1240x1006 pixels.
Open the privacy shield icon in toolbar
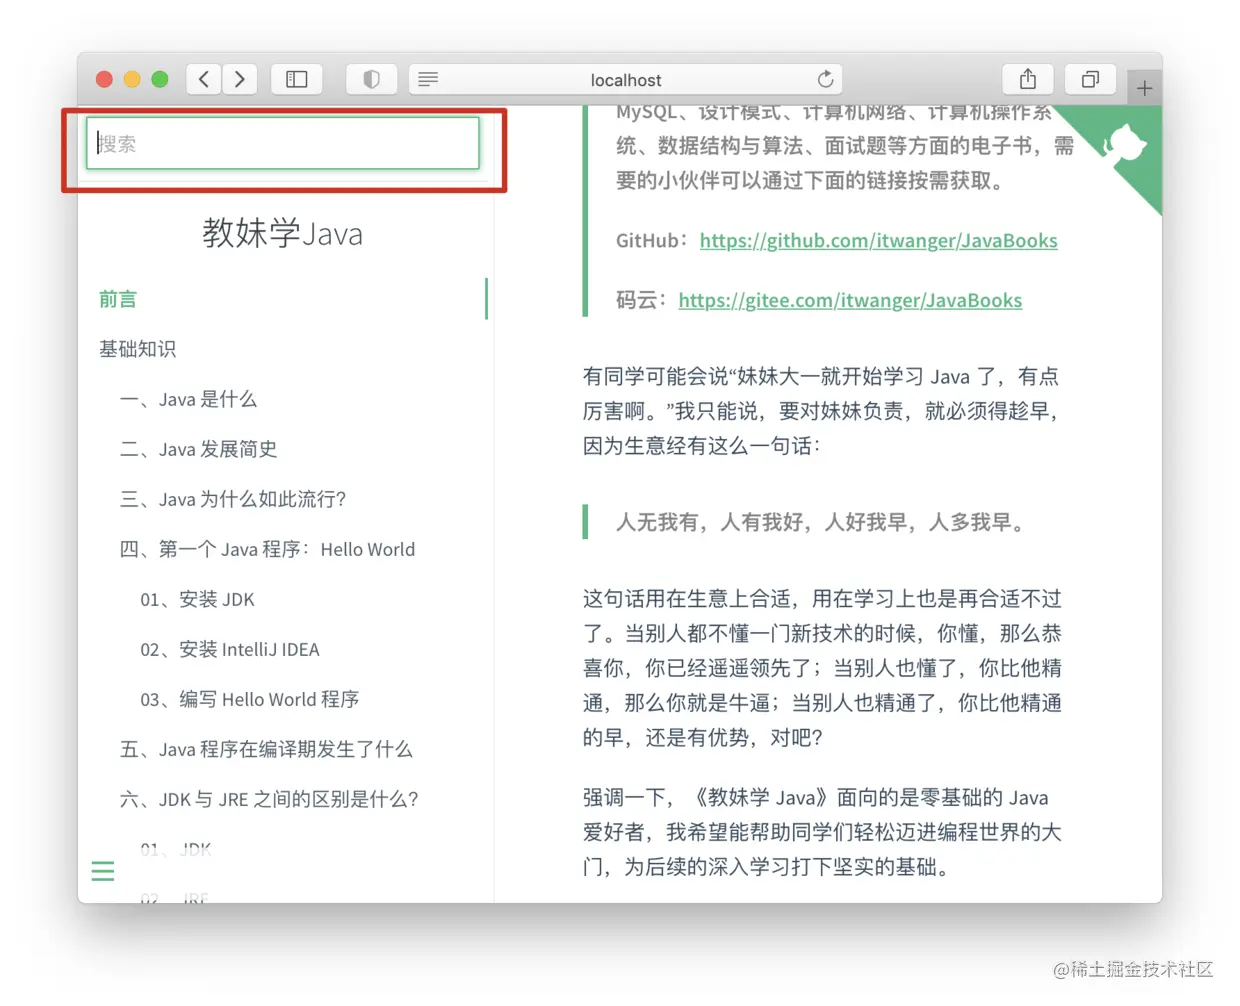(371, 79)
